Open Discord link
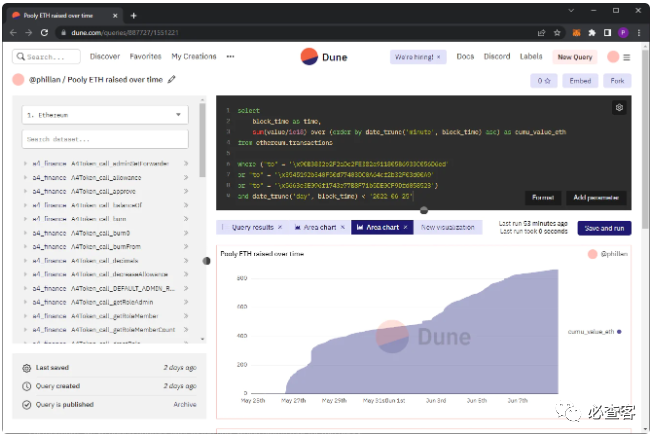This screenshot has height=440, width=656. 497,56
